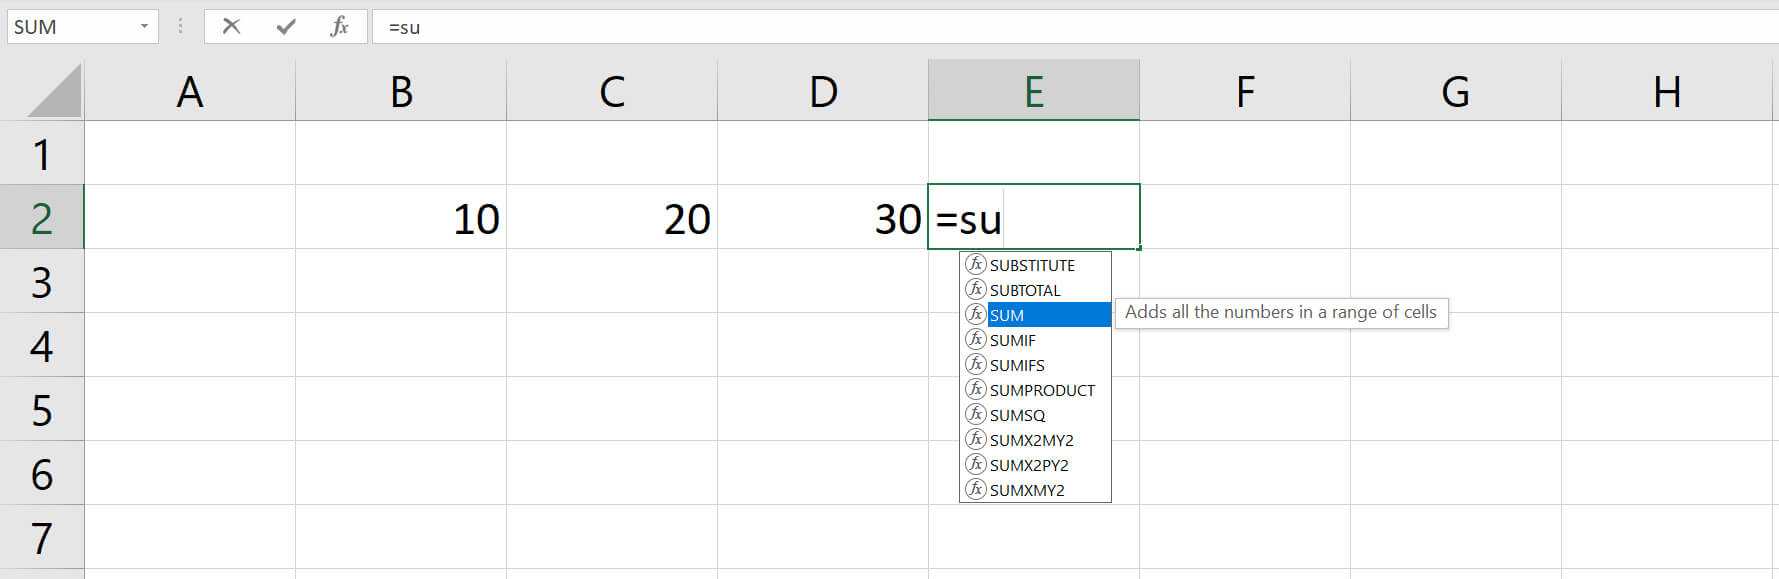The width and height of the screenshot is (1779, 579).
Task: Click cell C2 containing 20
Action: (612, 217)
